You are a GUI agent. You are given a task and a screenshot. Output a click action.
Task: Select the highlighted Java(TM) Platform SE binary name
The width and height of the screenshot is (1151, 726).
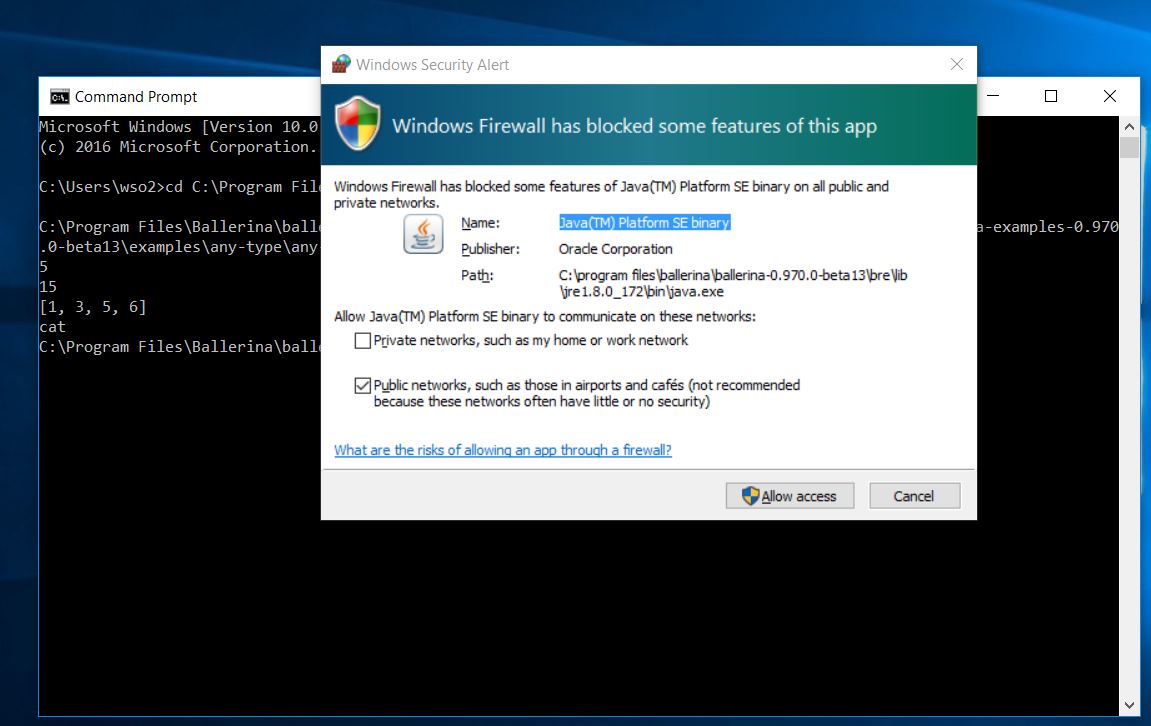[x=645, y=222]
